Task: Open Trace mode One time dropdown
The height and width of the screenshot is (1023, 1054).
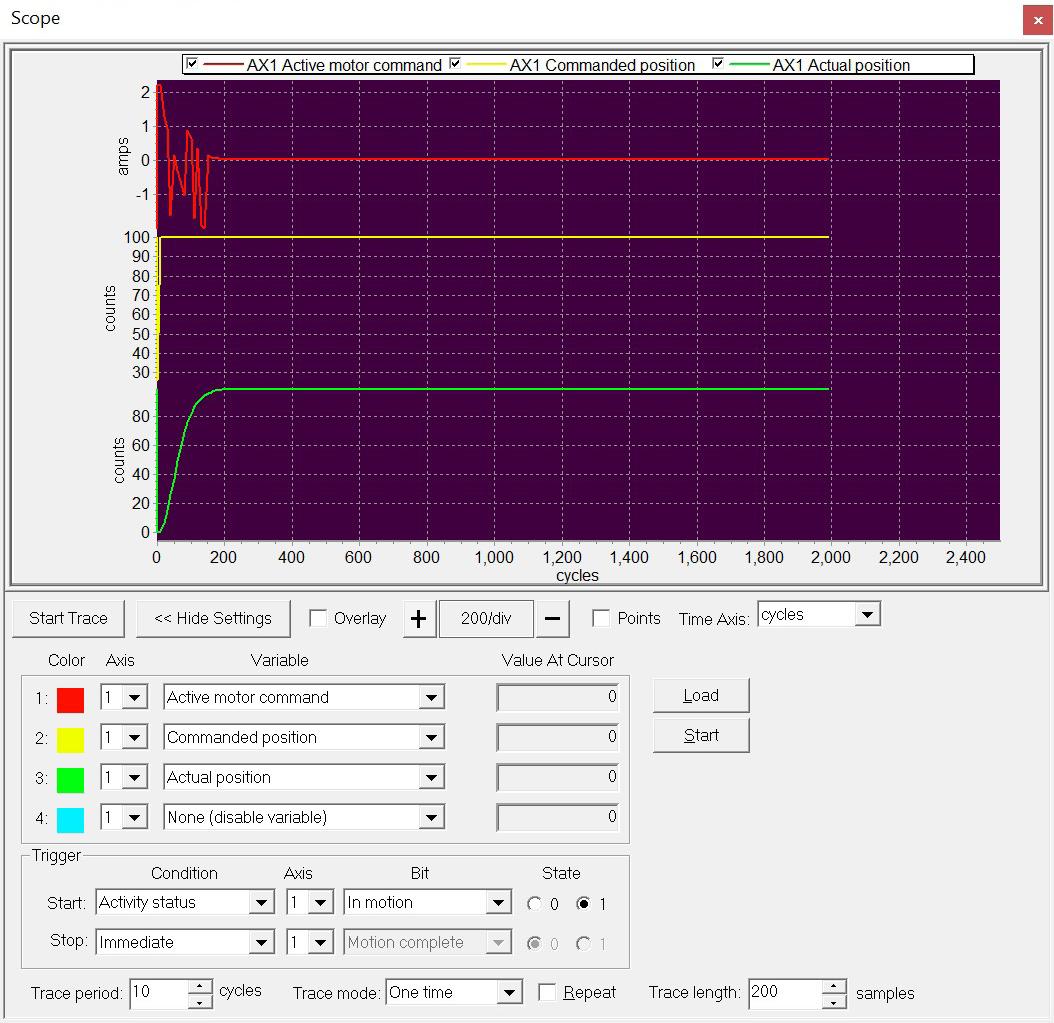Action: (510, 993)
